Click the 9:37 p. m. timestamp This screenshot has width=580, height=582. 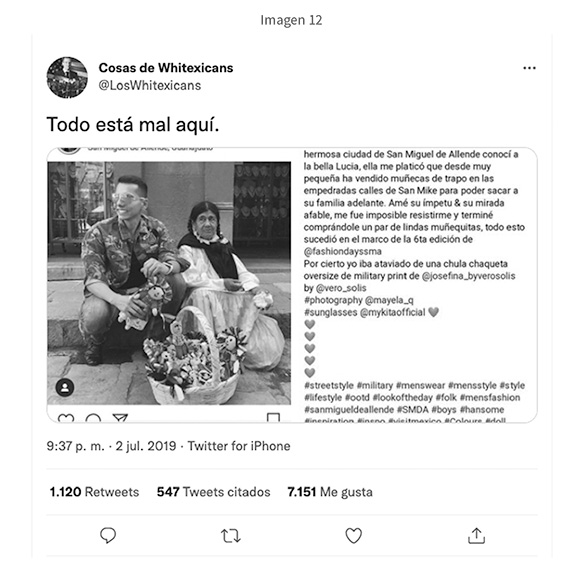point(76,446)
